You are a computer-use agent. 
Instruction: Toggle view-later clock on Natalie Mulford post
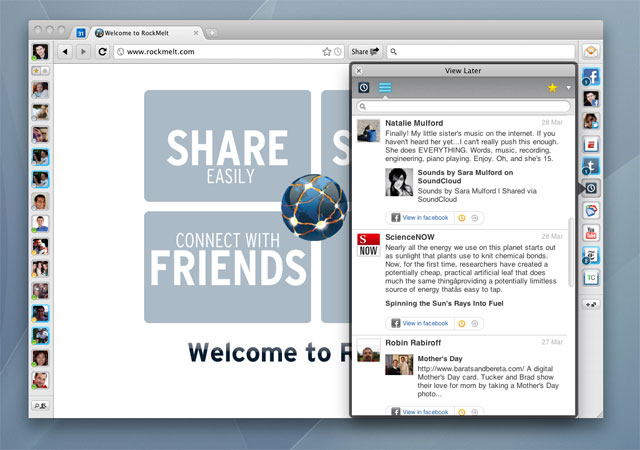click(x=462, y=218)
